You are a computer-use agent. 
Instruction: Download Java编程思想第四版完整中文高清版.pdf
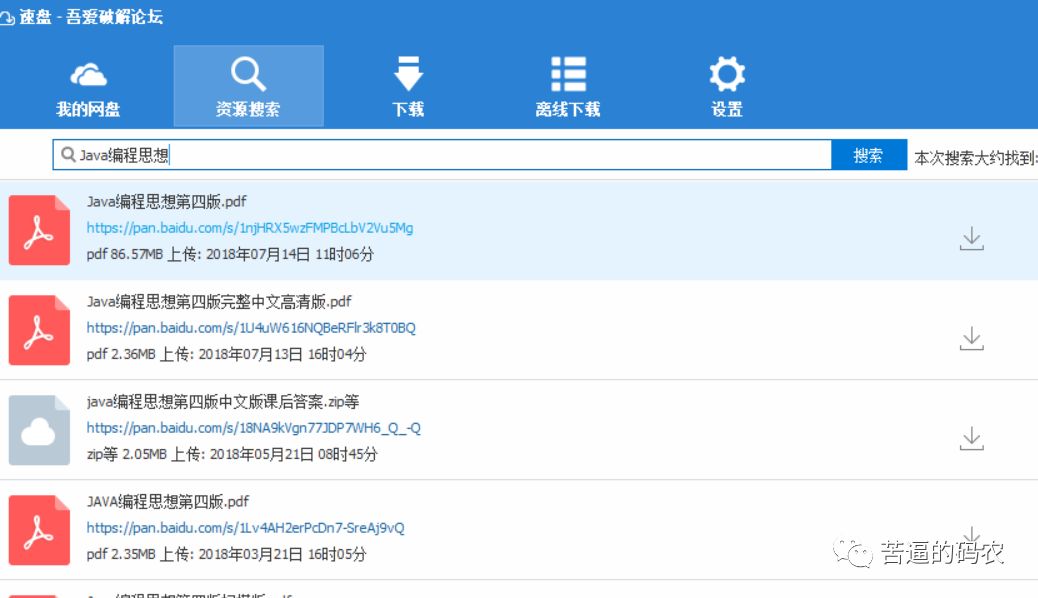(971, 338)
